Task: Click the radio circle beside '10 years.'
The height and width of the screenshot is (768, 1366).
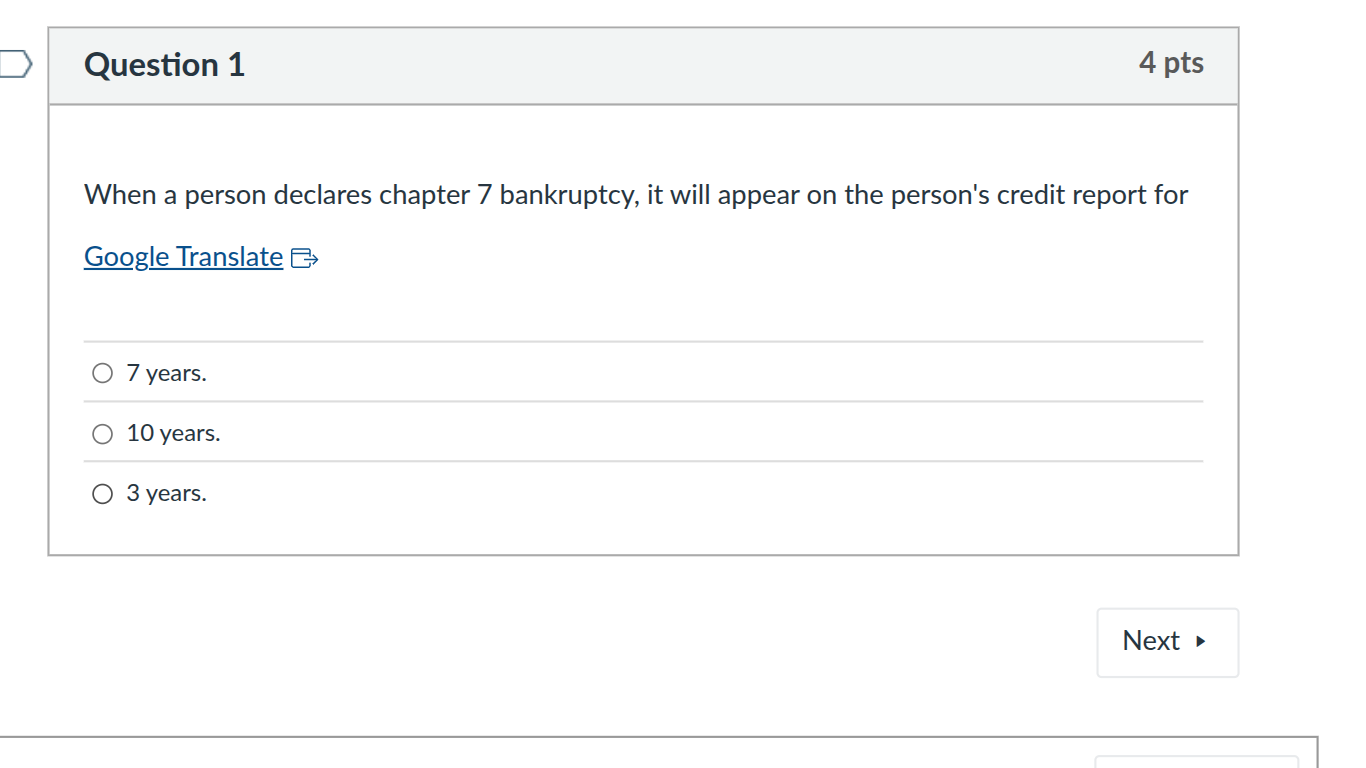Action: (102, 433)
